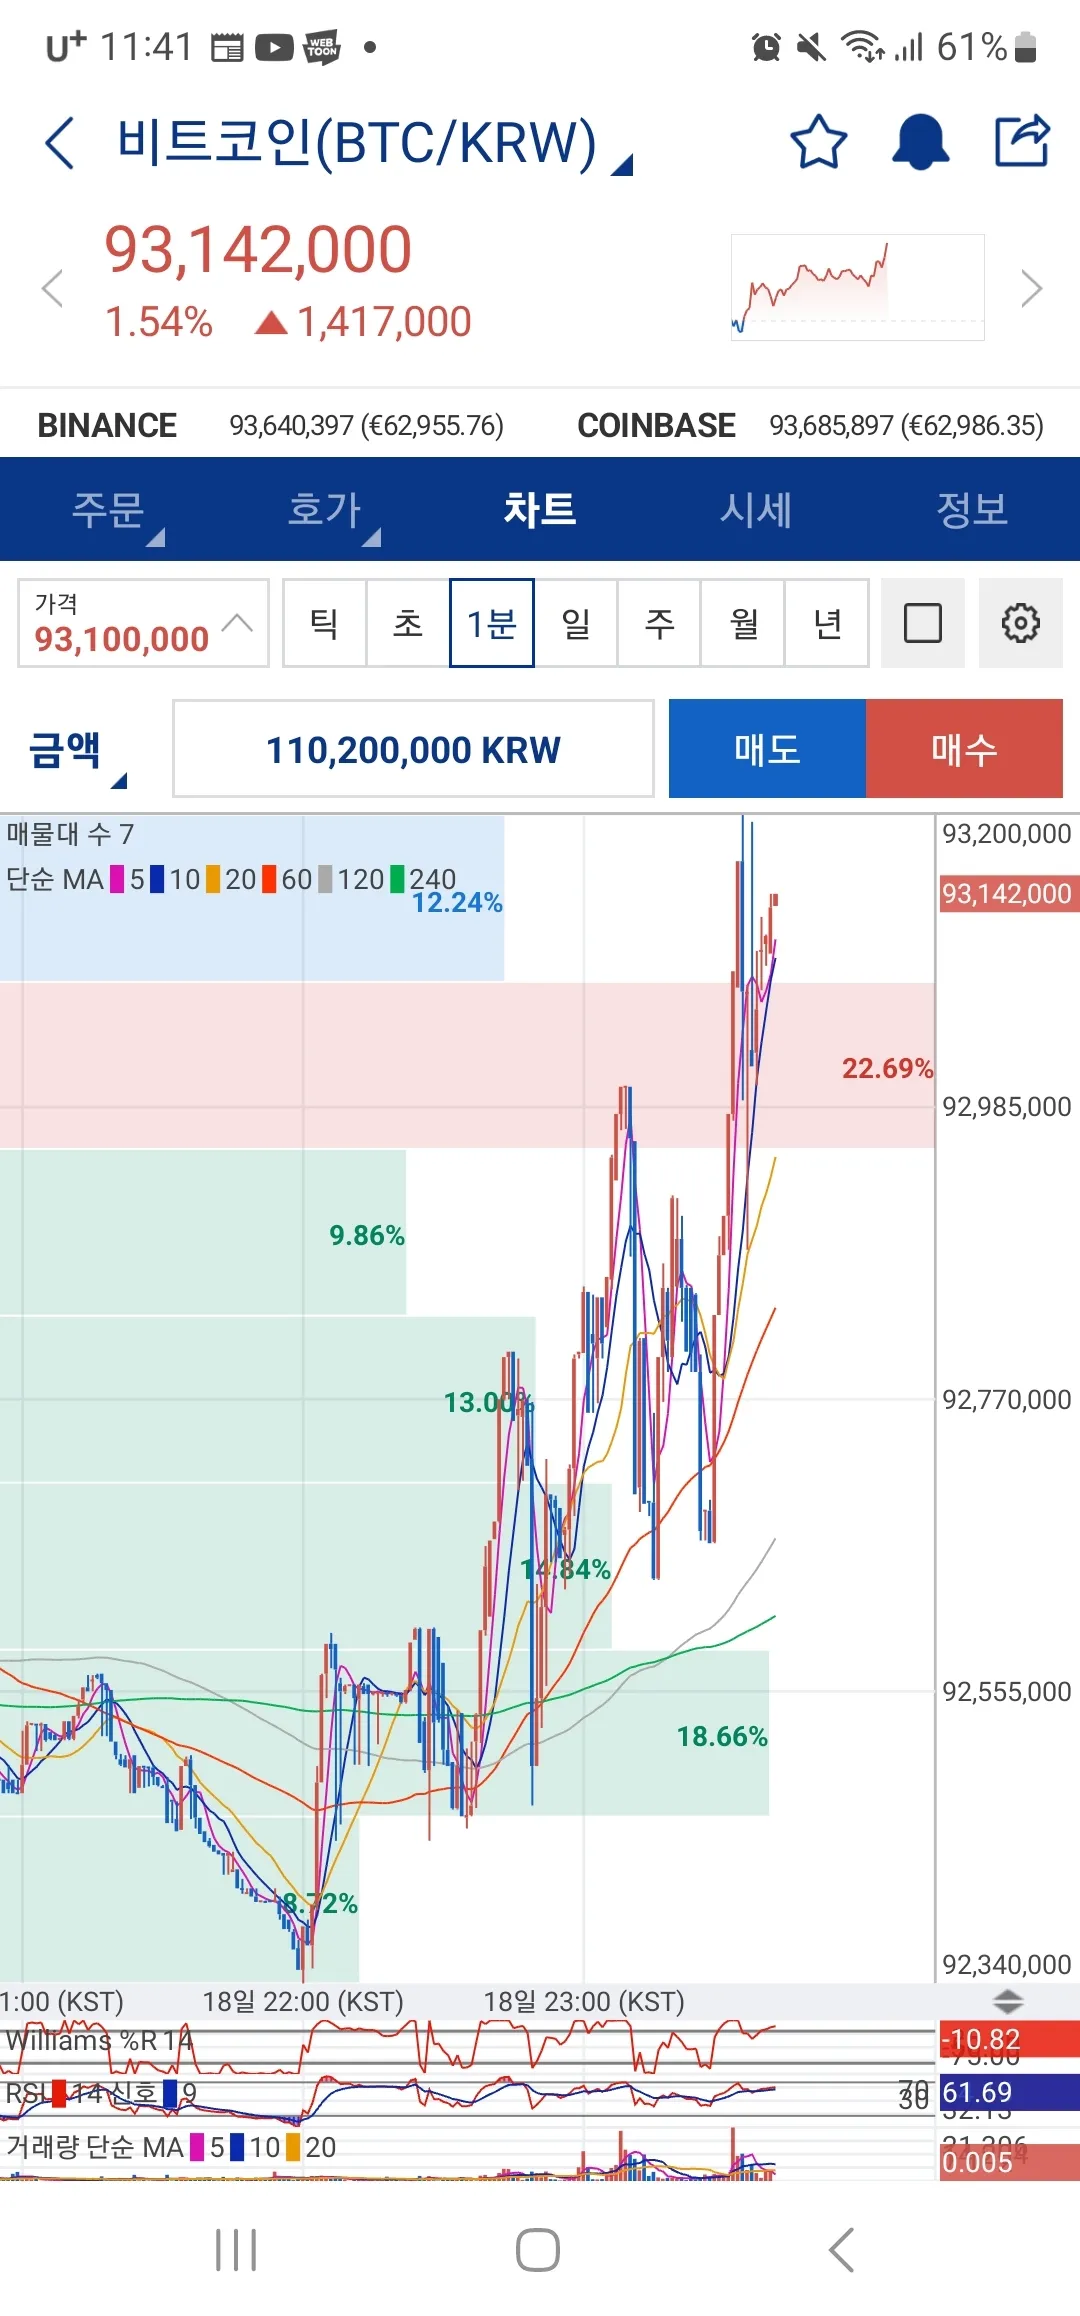Add Bitcoin to favorites with star icon
The width and height of the screenshot is (1080, 2316).
[818, 142]
